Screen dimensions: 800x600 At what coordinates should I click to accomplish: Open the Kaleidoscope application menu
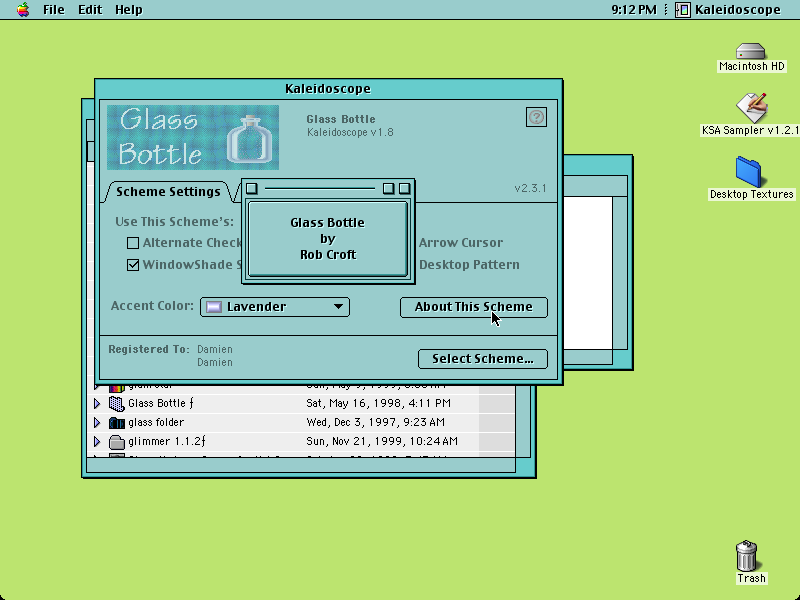pos(728,10)
